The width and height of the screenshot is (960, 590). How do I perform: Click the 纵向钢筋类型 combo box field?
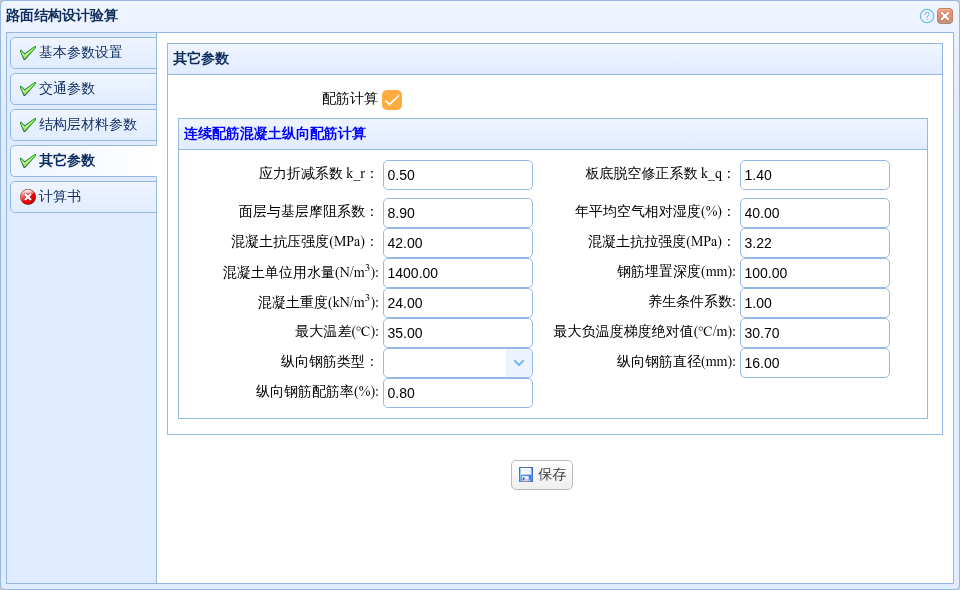click(458, 363)
